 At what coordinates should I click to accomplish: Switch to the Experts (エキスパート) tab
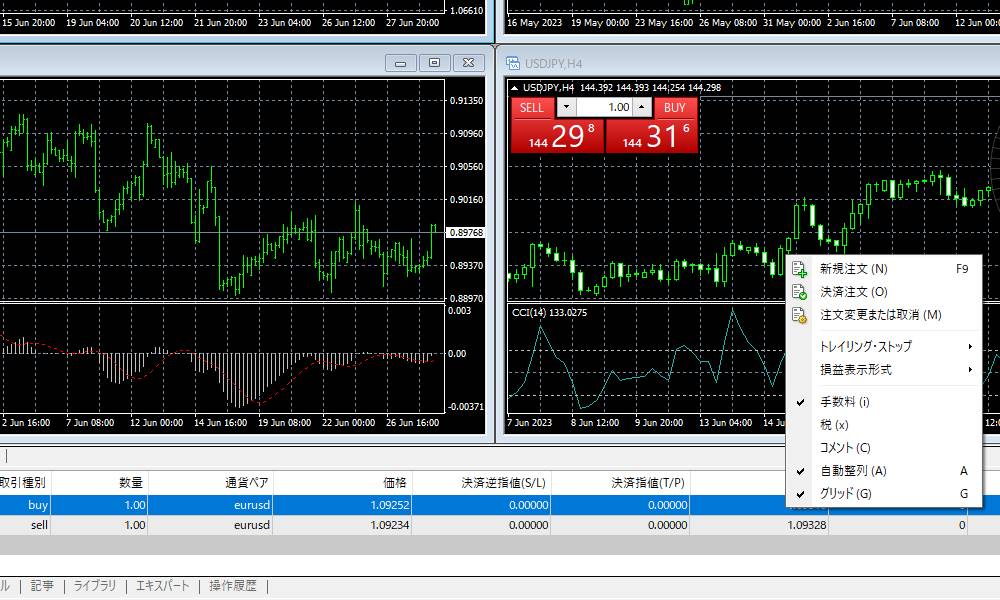click(162, 586)
